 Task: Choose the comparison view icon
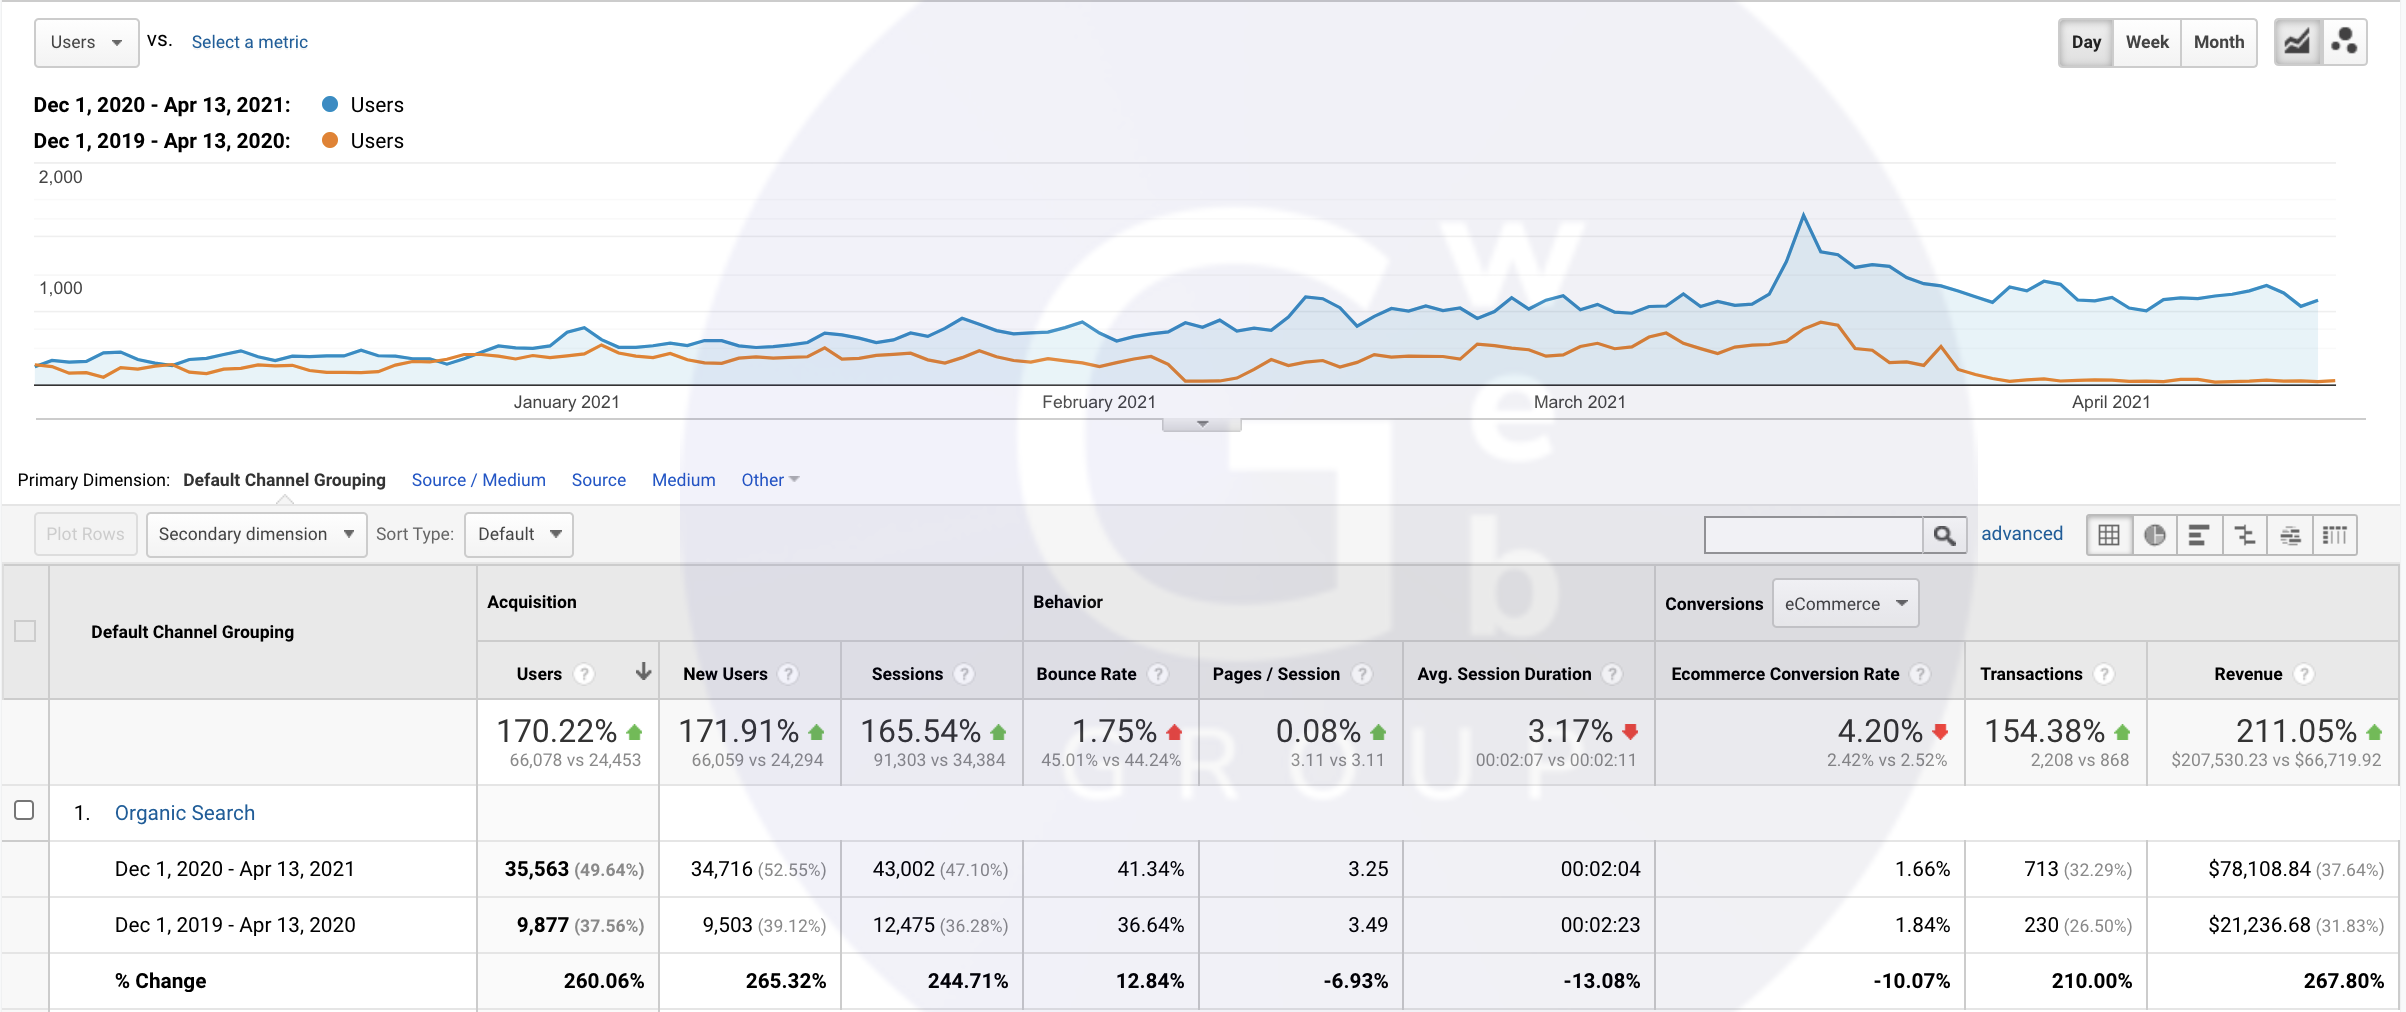tap(2245, 535)
